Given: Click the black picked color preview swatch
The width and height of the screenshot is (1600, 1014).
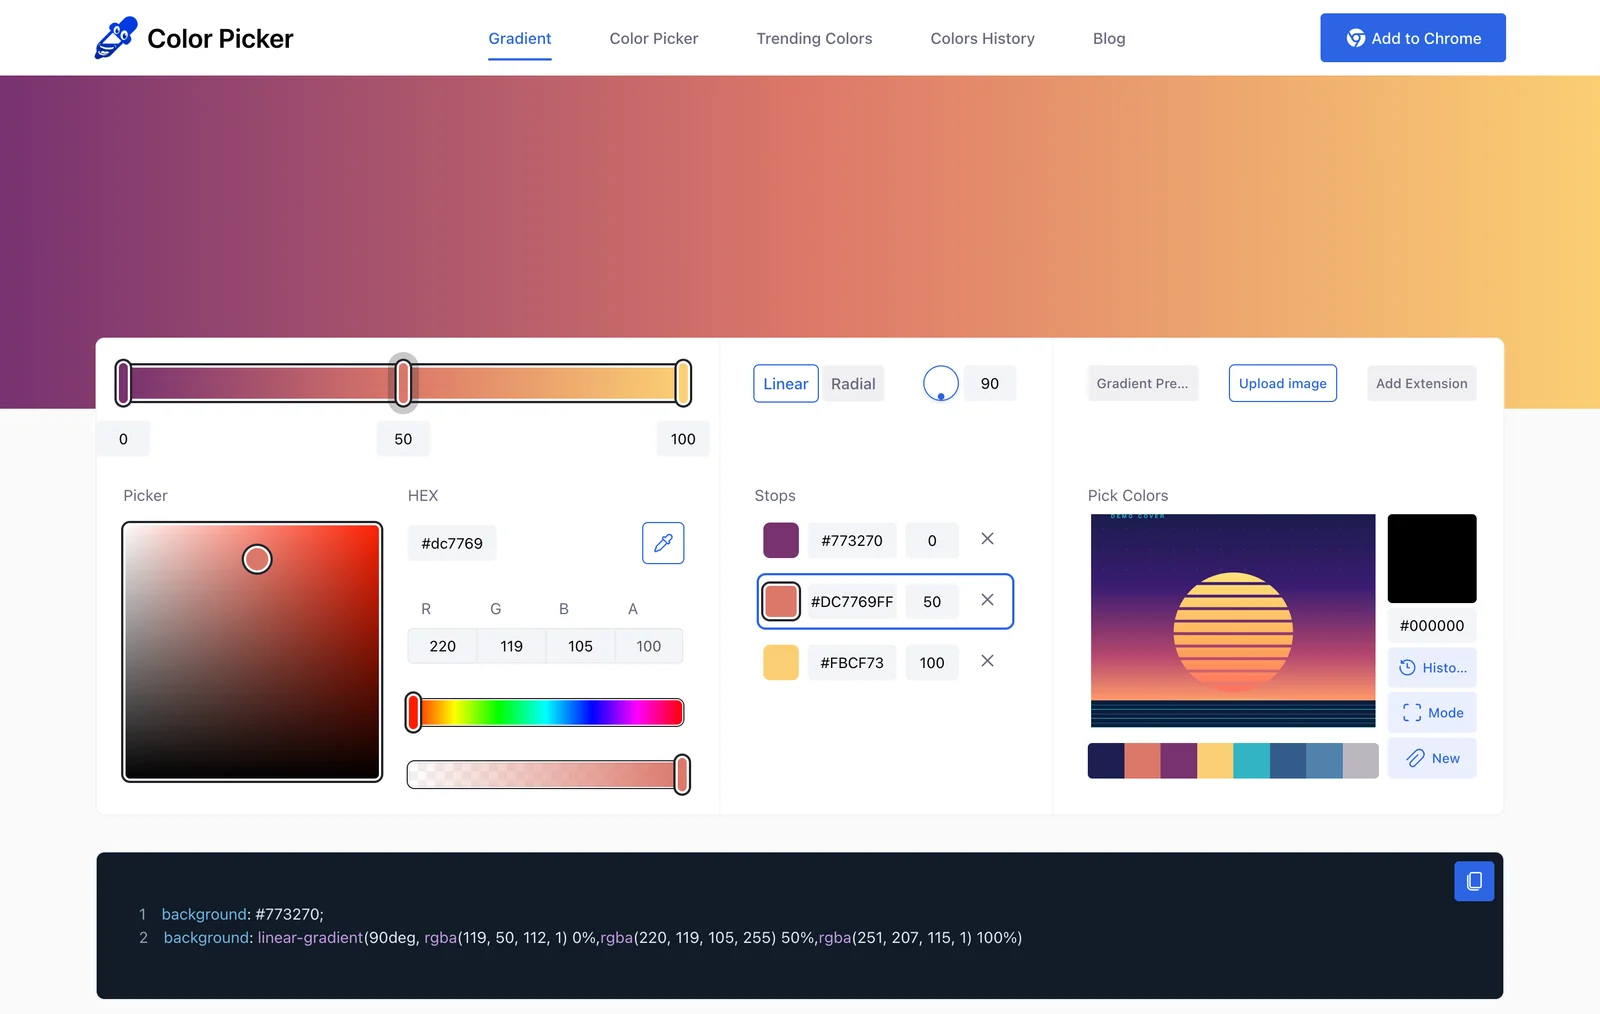Looking at the screenshot, I should (x=1432, y=558).
